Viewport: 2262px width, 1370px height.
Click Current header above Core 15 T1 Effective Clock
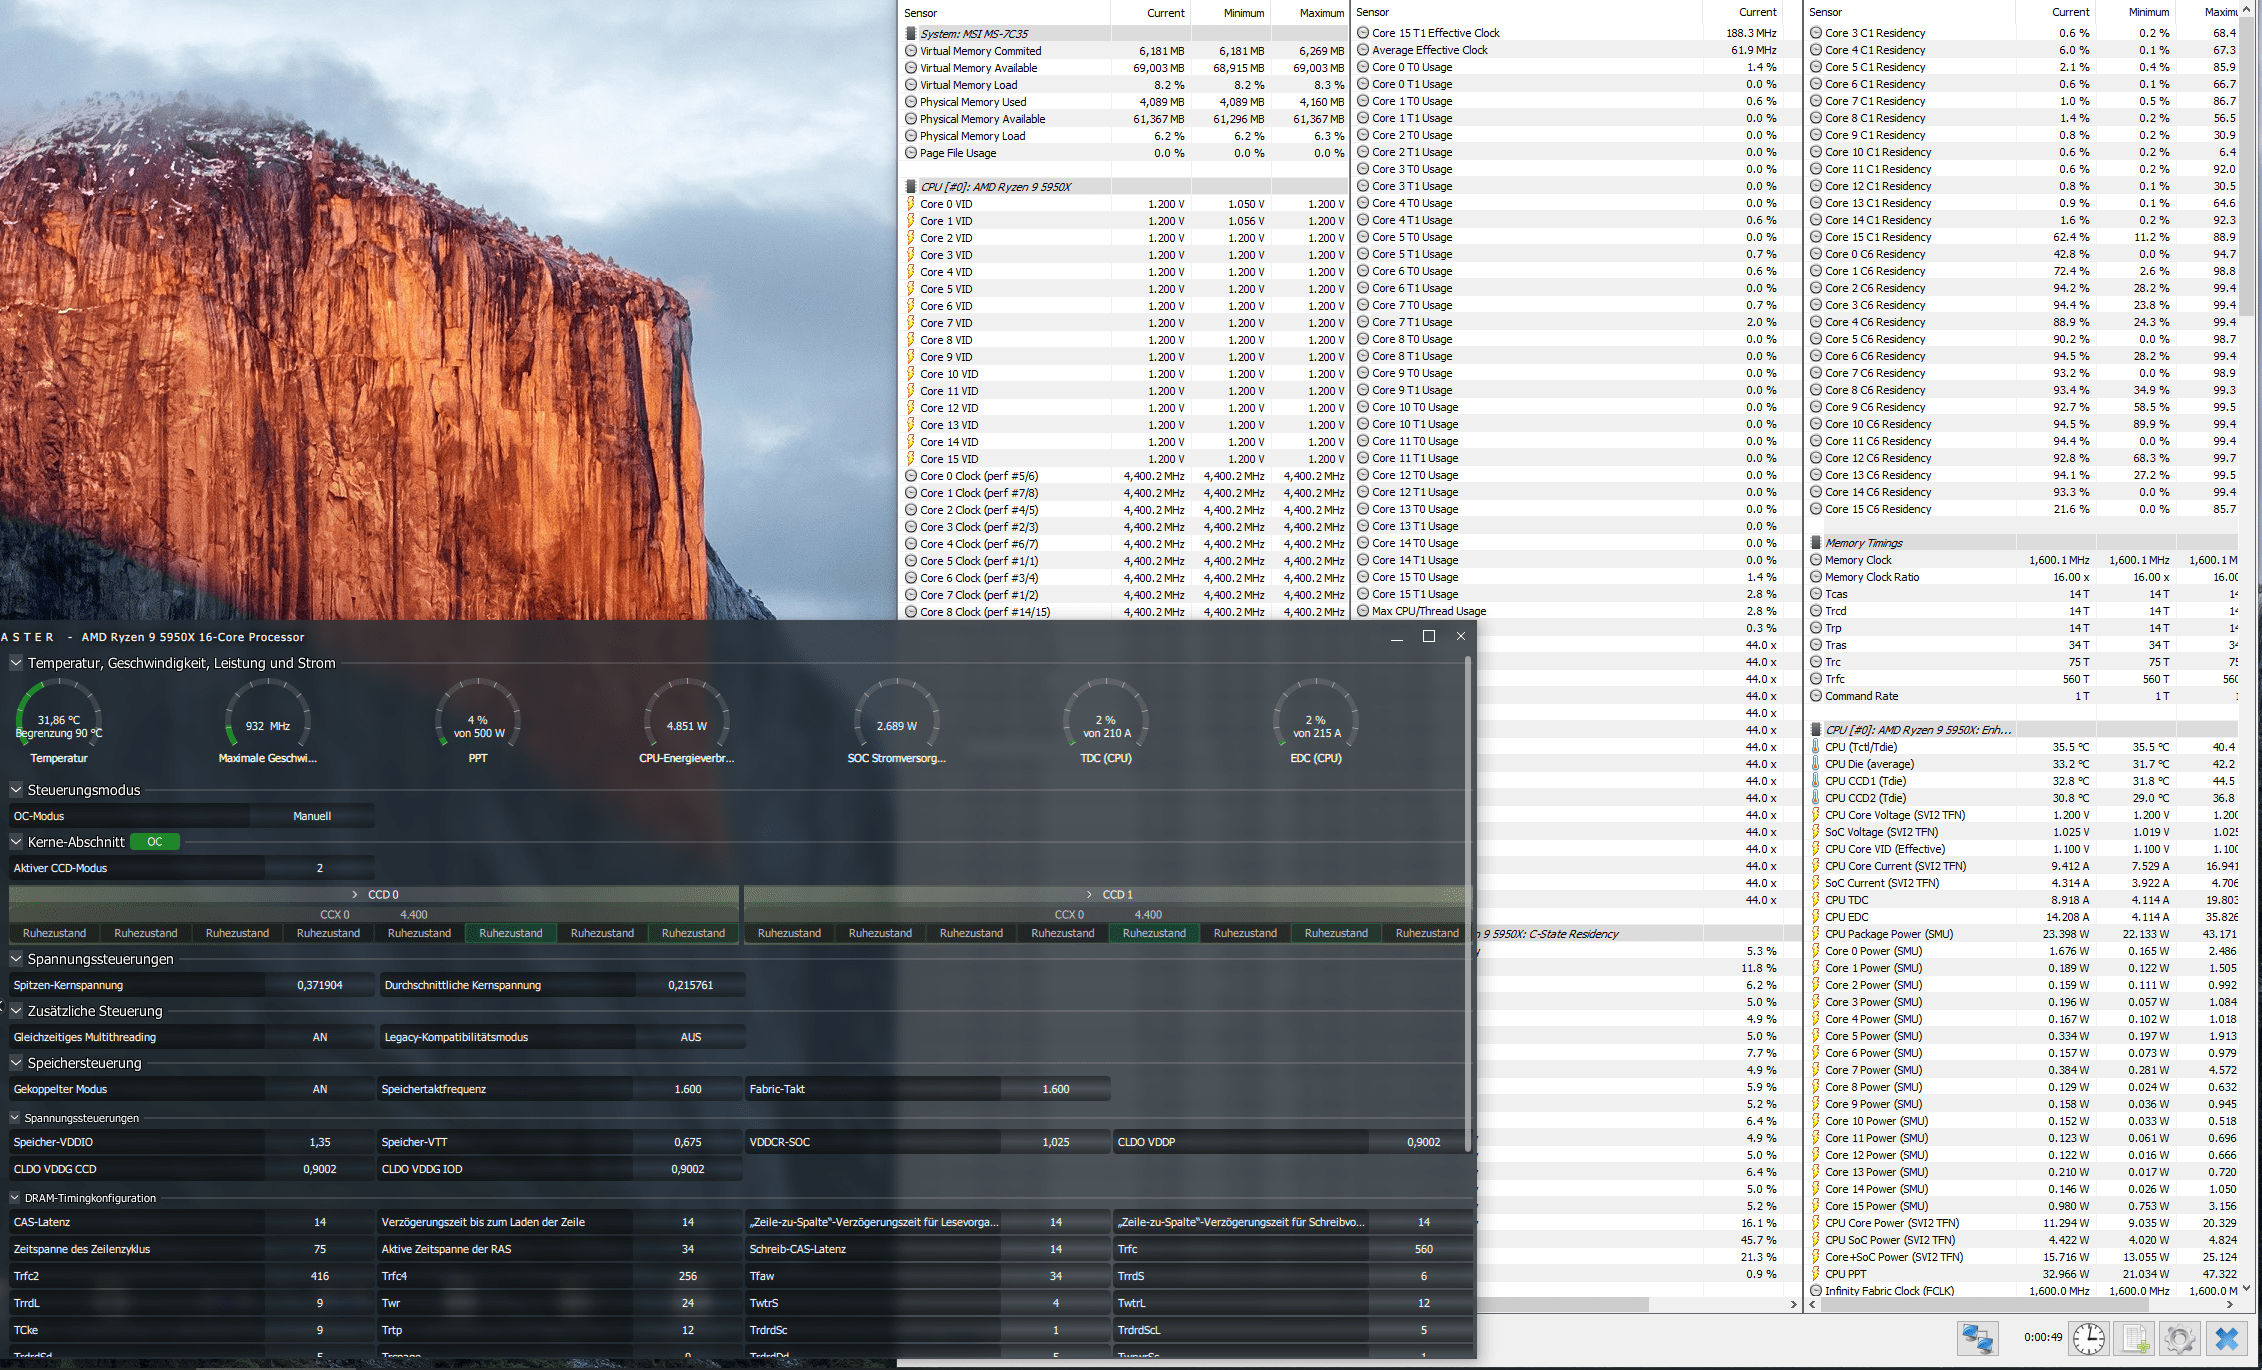pyautogui.click(x=1758, y=12)
